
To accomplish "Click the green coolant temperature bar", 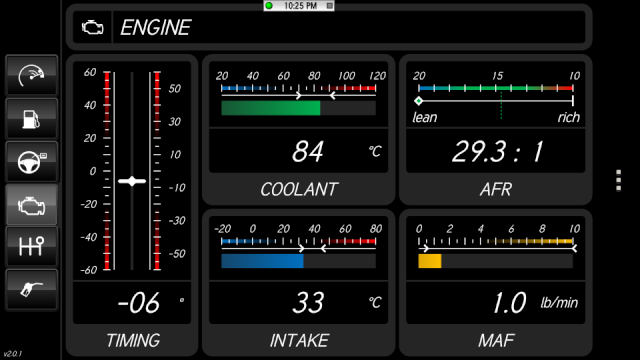I will 271,108.
